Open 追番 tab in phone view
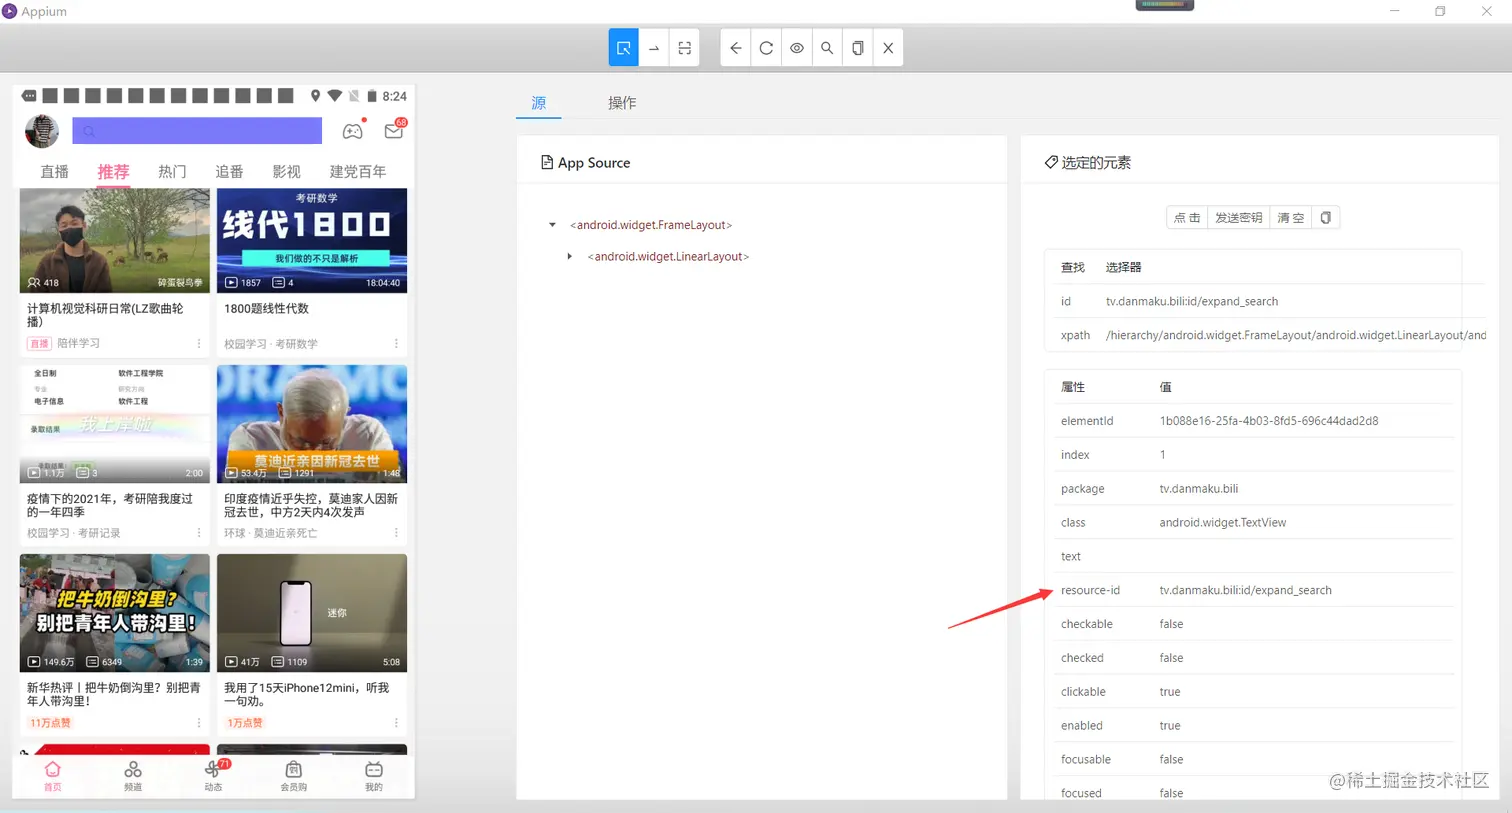 click(x=229, y=172)
